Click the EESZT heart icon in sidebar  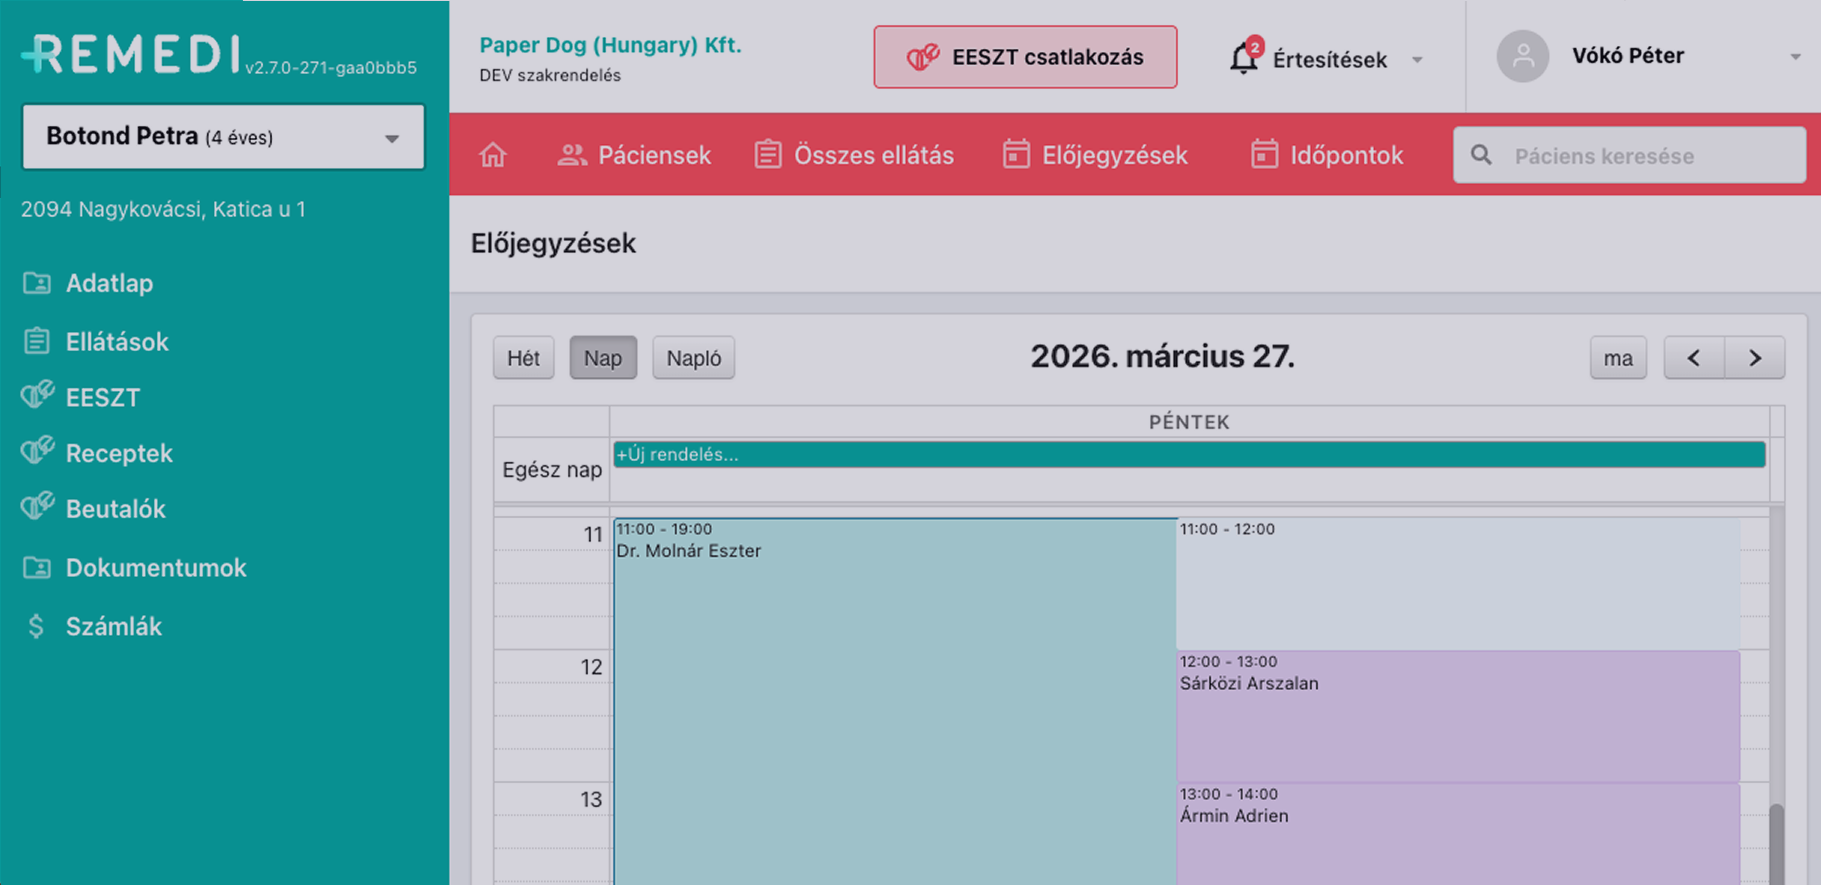pyautogui.click(x=37, y=396)
